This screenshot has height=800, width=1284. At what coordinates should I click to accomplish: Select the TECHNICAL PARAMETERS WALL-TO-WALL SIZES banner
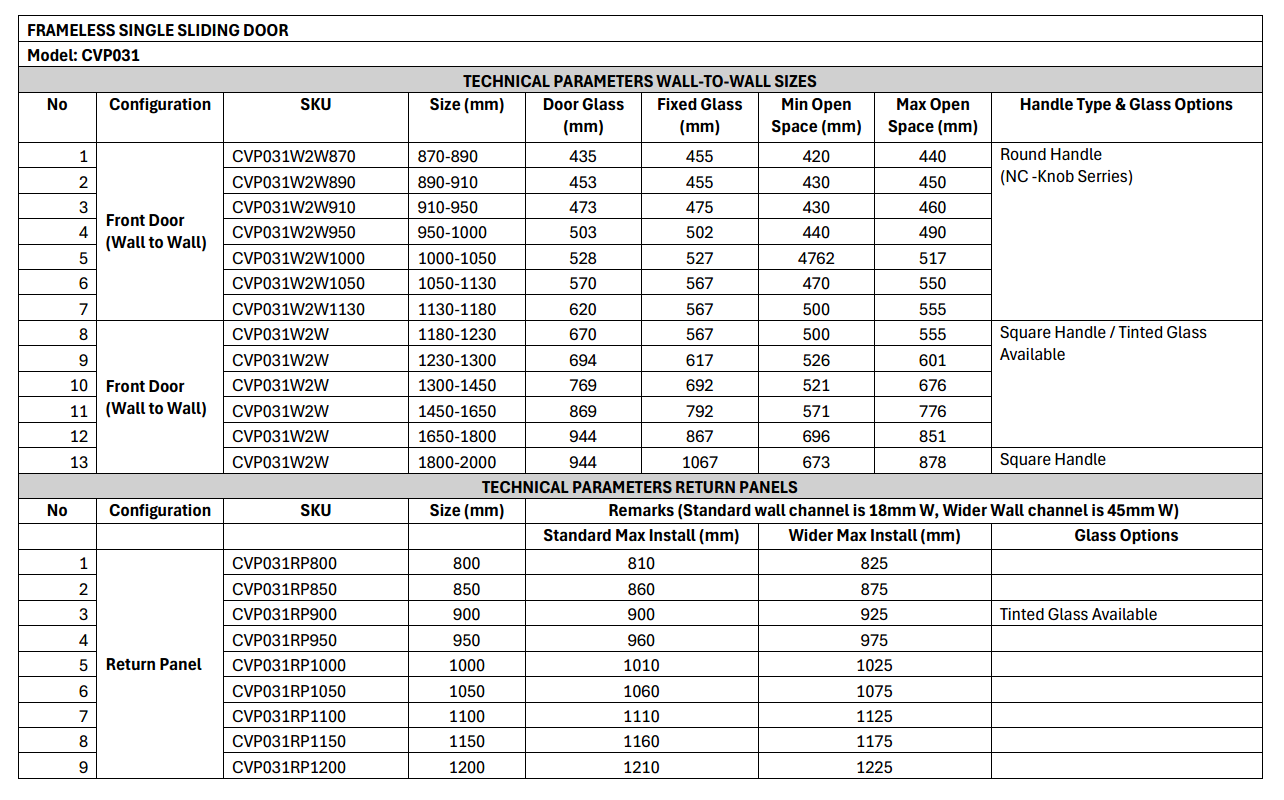tap(640, 81)
